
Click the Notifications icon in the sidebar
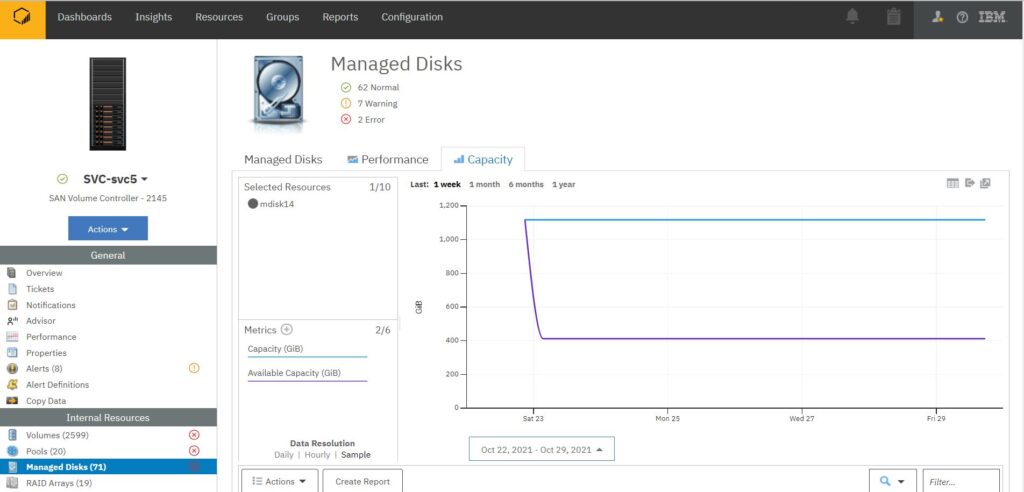tap(12, 305)
